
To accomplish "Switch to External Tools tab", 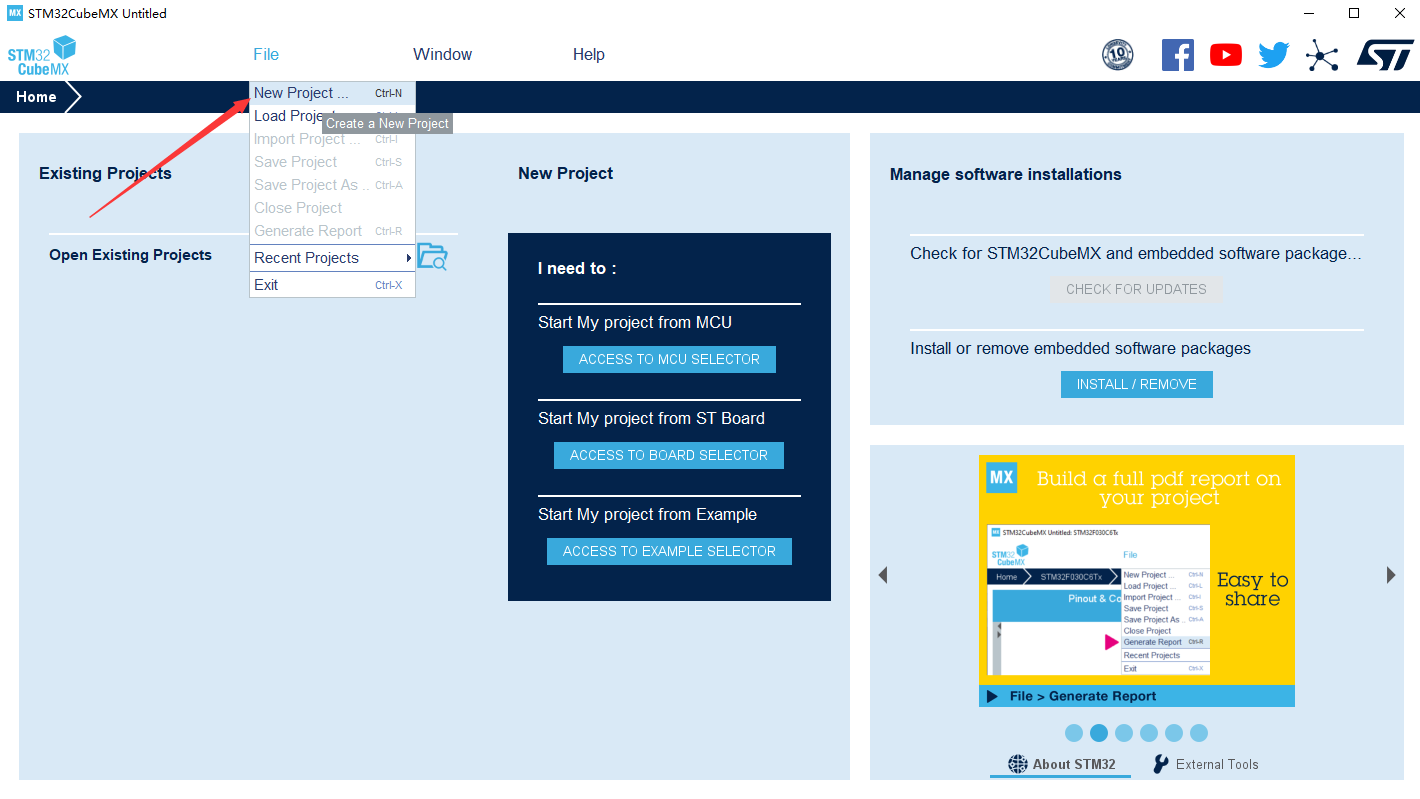I will point(1205,764).
